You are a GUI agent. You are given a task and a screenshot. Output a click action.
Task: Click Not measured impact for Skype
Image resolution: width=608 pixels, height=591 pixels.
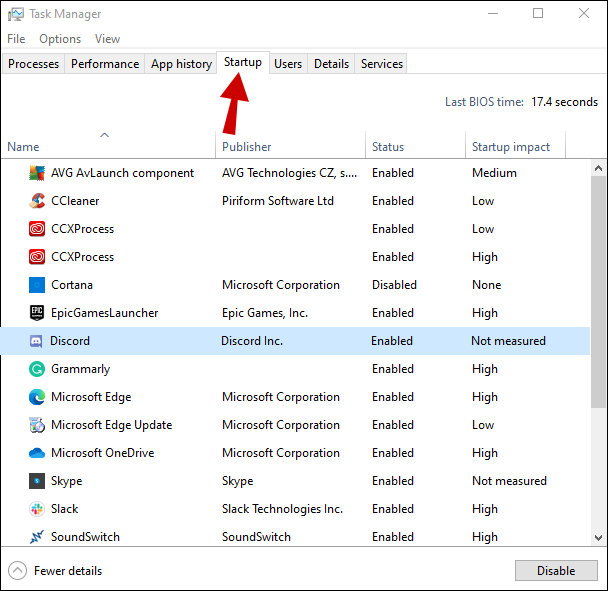(509, 481)
